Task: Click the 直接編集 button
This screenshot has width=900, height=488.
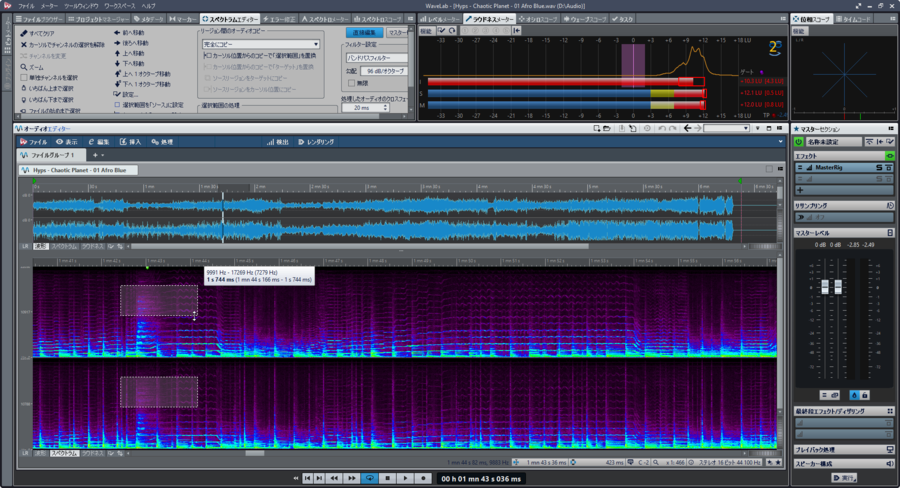Action: (364, 33)
